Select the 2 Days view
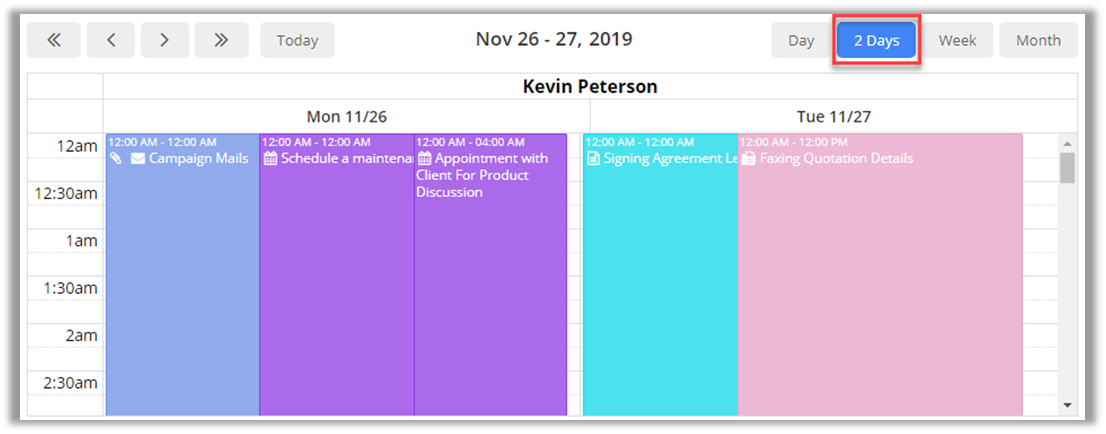Image resolution: width=1106 pixels, height=434 pixels. (x=876, y=40)
